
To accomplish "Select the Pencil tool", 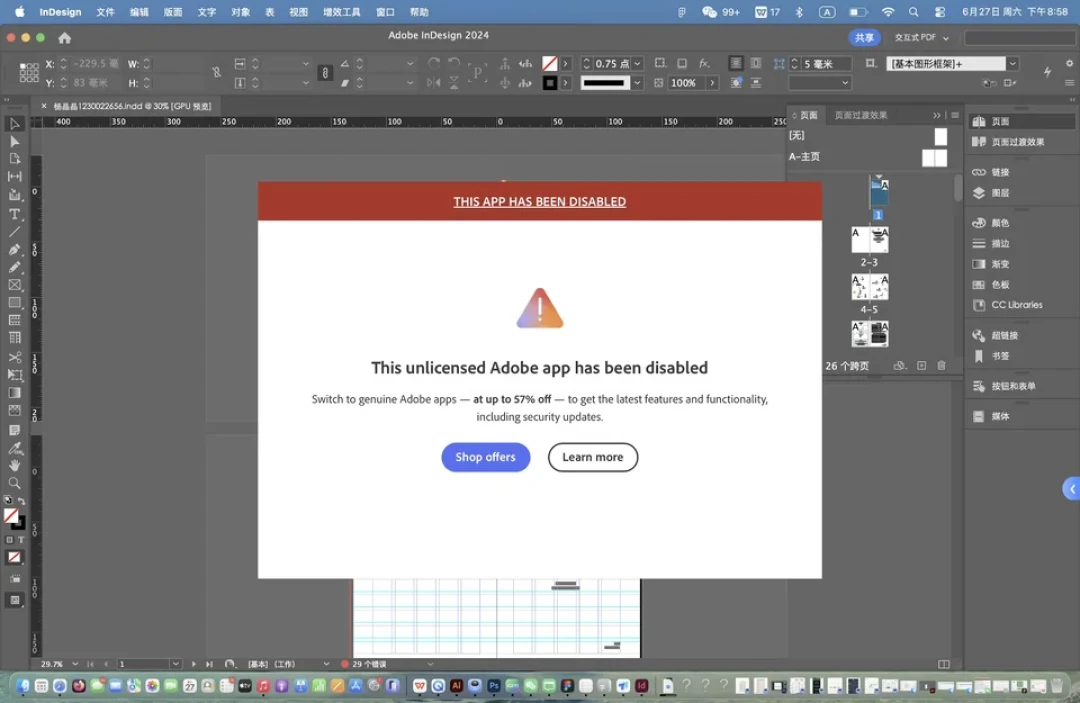I will point(14,267).
